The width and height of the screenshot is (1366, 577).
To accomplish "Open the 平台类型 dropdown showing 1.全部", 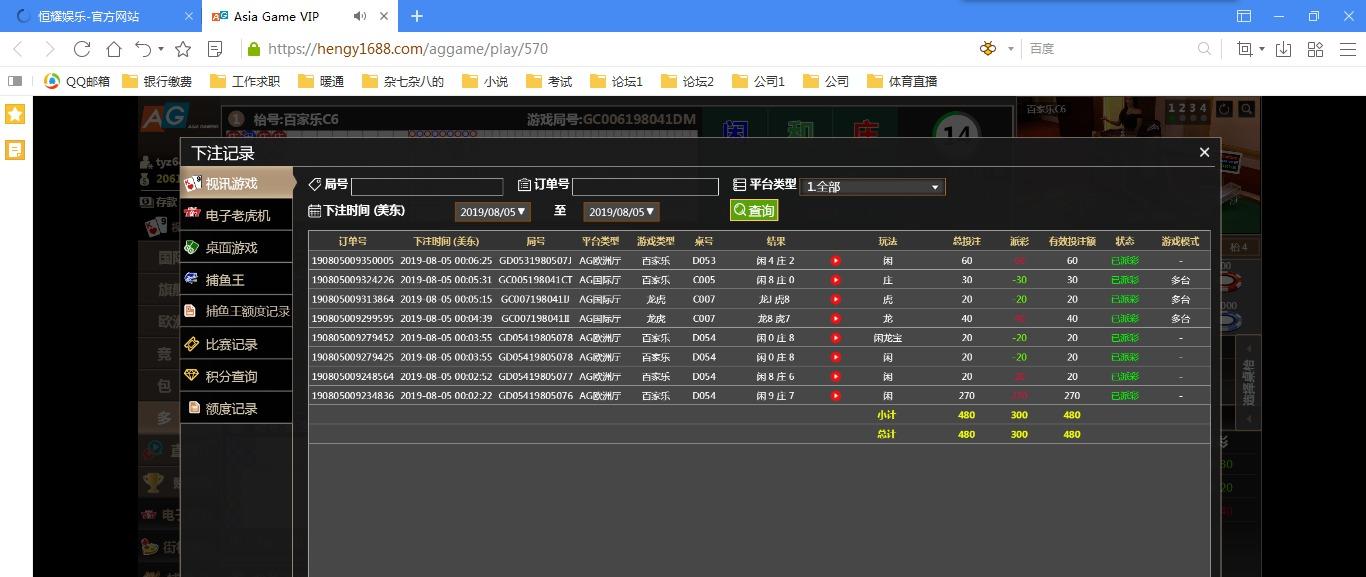I will 872,187.
